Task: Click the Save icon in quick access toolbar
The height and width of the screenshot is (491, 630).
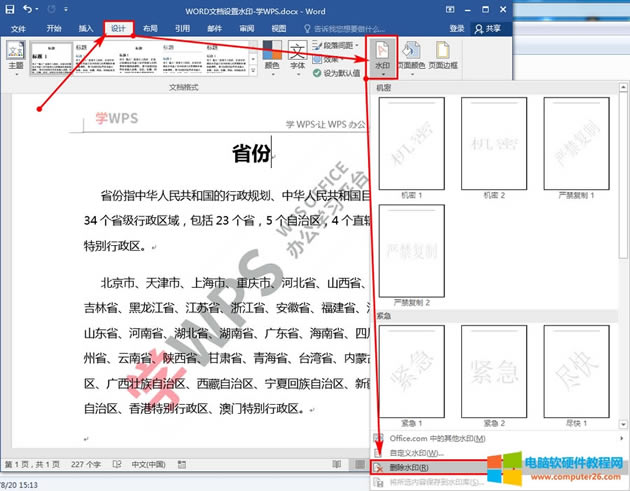Action: (10, 9)
